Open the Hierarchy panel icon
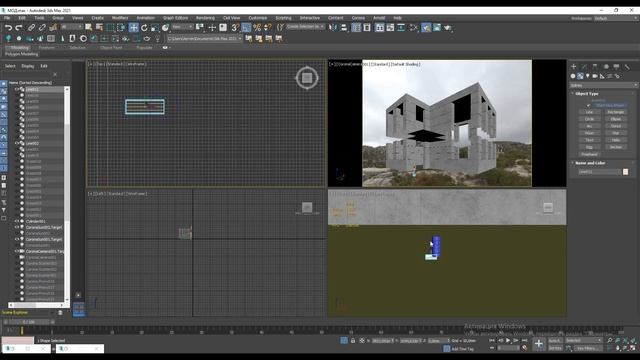Viewport: 640px width, 360px height. [x=595, y=67]
